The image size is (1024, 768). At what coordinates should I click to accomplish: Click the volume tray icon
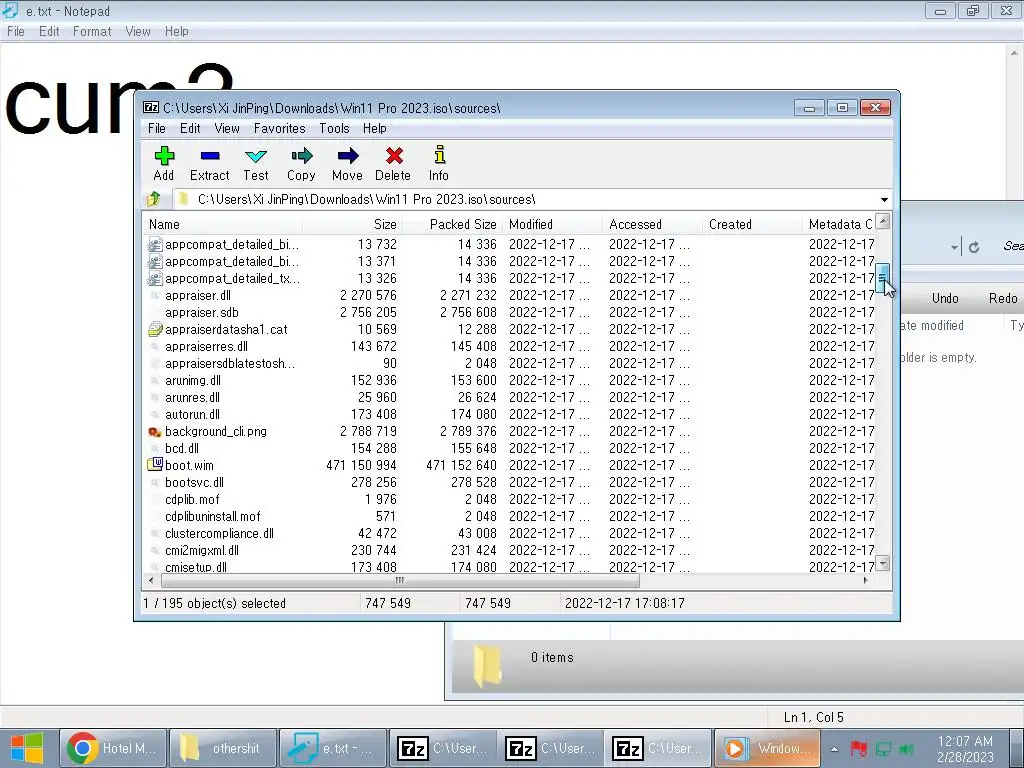(906, 749)
